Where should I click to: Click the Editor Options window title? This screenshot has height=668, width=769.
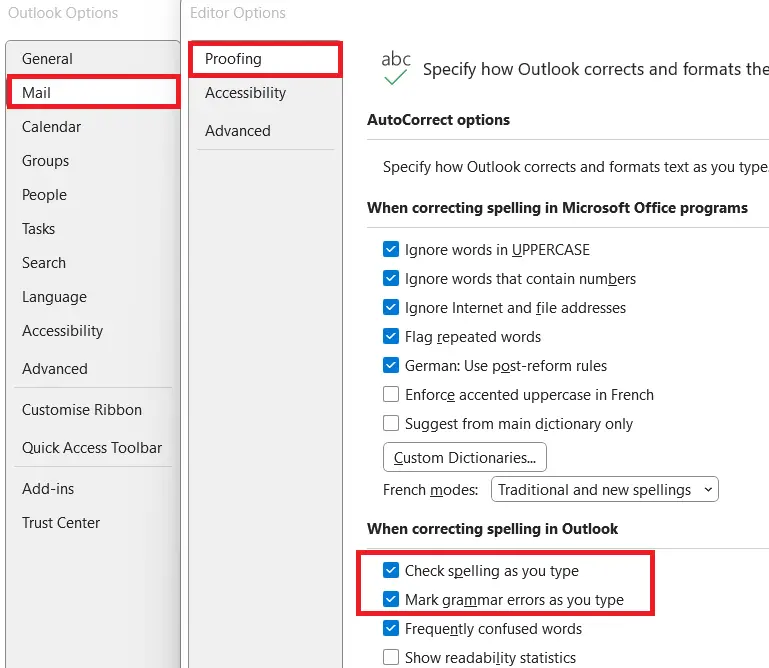[238, 13]
